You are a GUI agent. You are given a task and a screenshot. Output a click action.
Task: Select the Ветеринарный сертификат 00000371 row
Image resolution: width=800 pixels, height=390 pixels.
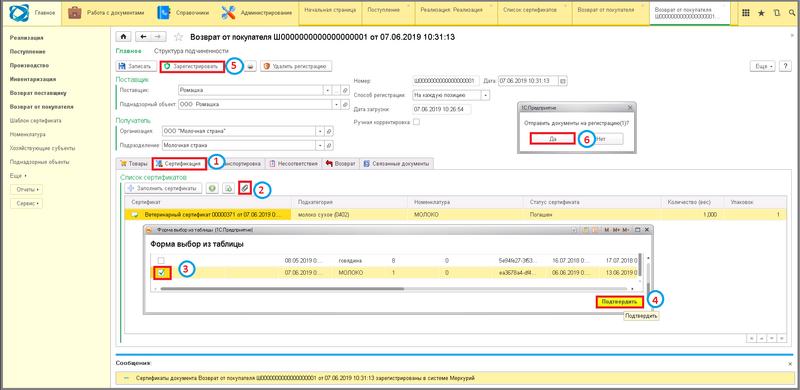click(x=455, y=215)
